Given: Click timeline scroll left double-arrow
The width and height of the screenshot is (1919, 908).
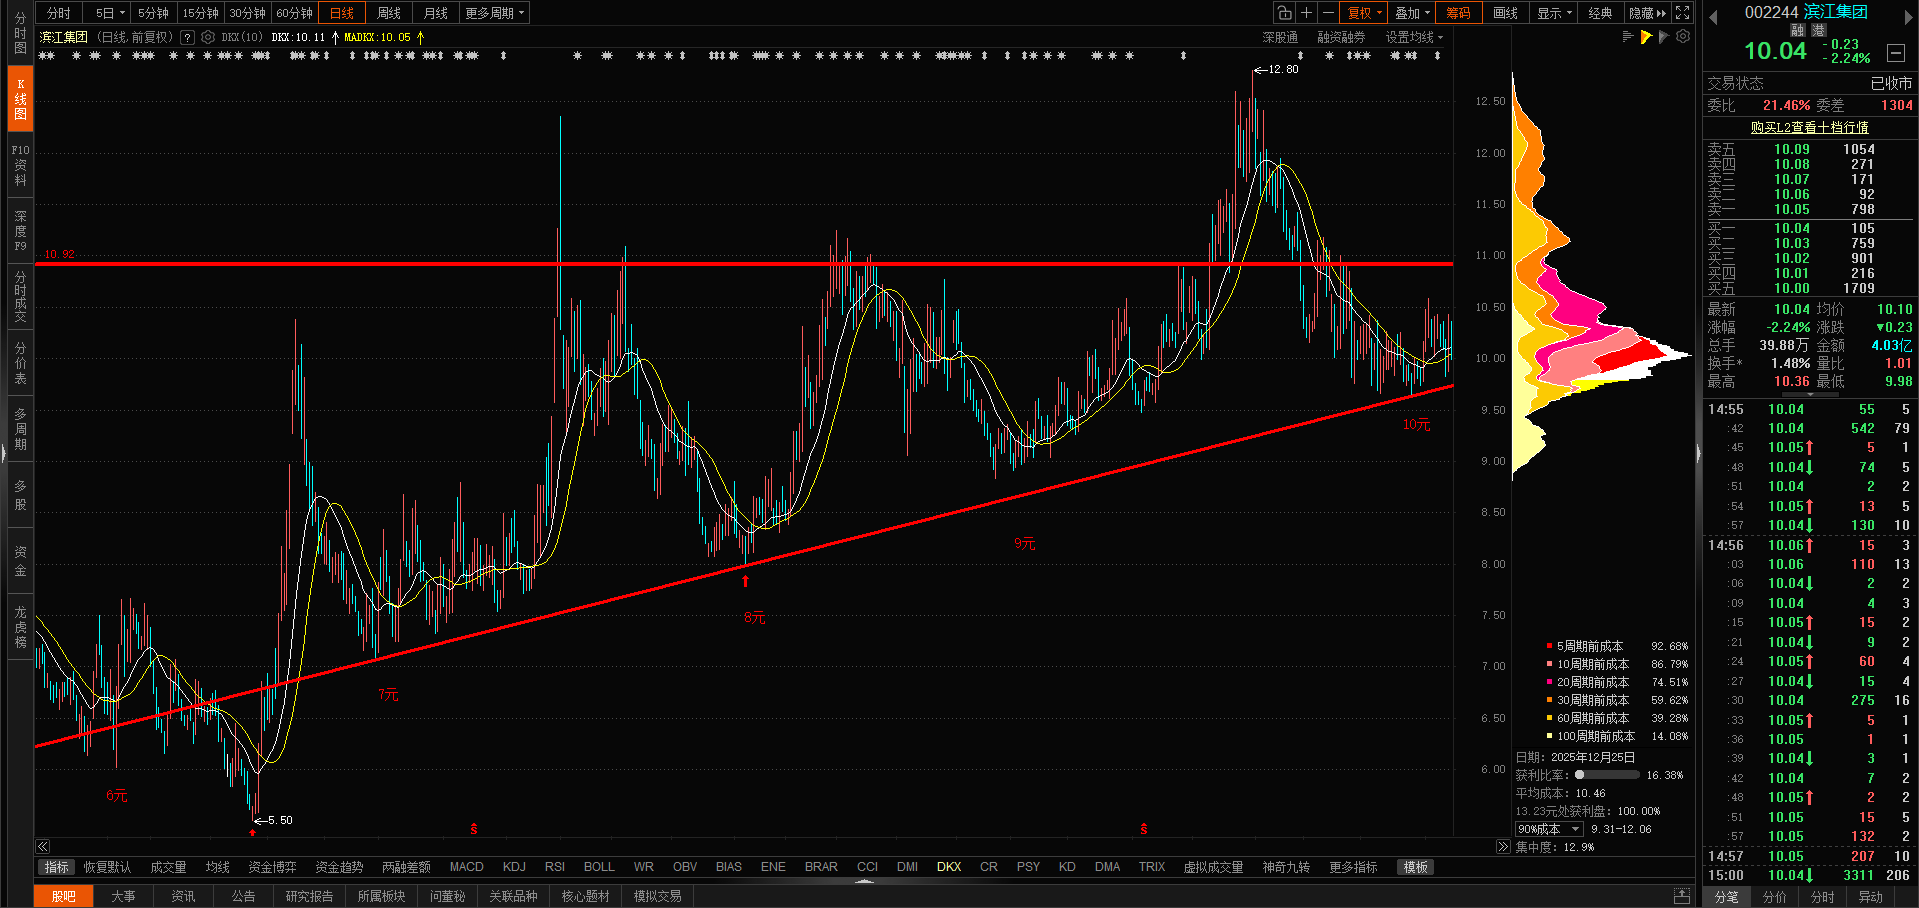Looking at the screenshot, I should (x=42, y=846).
